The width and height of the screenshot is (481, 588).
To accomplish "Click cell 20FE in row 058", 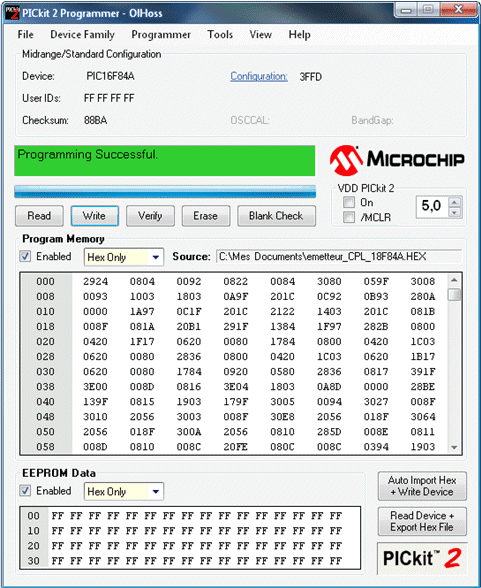I will tap(236, 447).
